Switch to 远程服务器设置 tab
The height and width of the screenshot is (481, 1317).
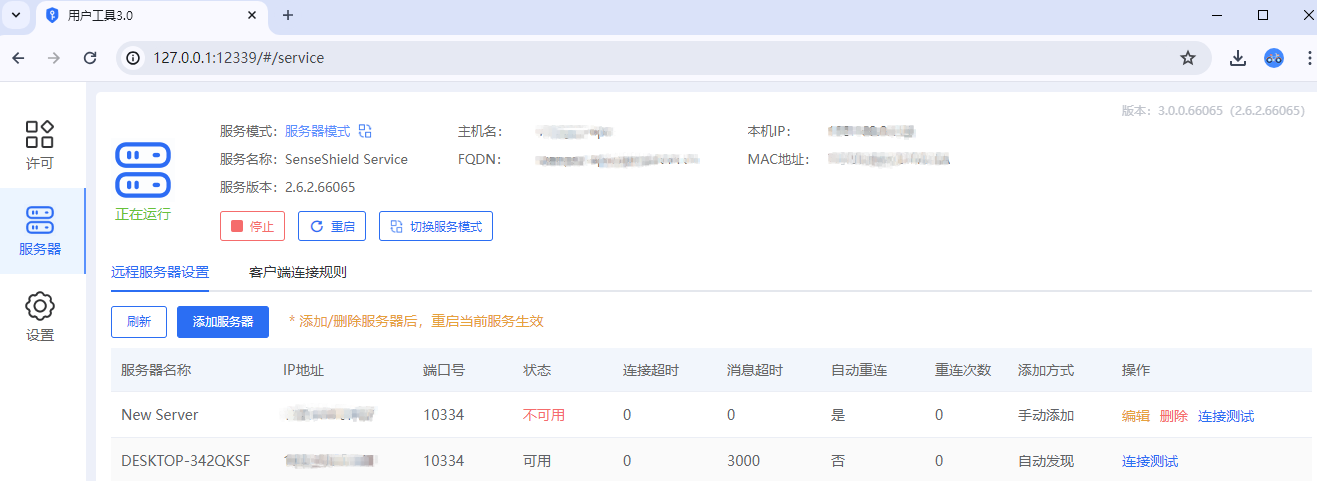160,272
